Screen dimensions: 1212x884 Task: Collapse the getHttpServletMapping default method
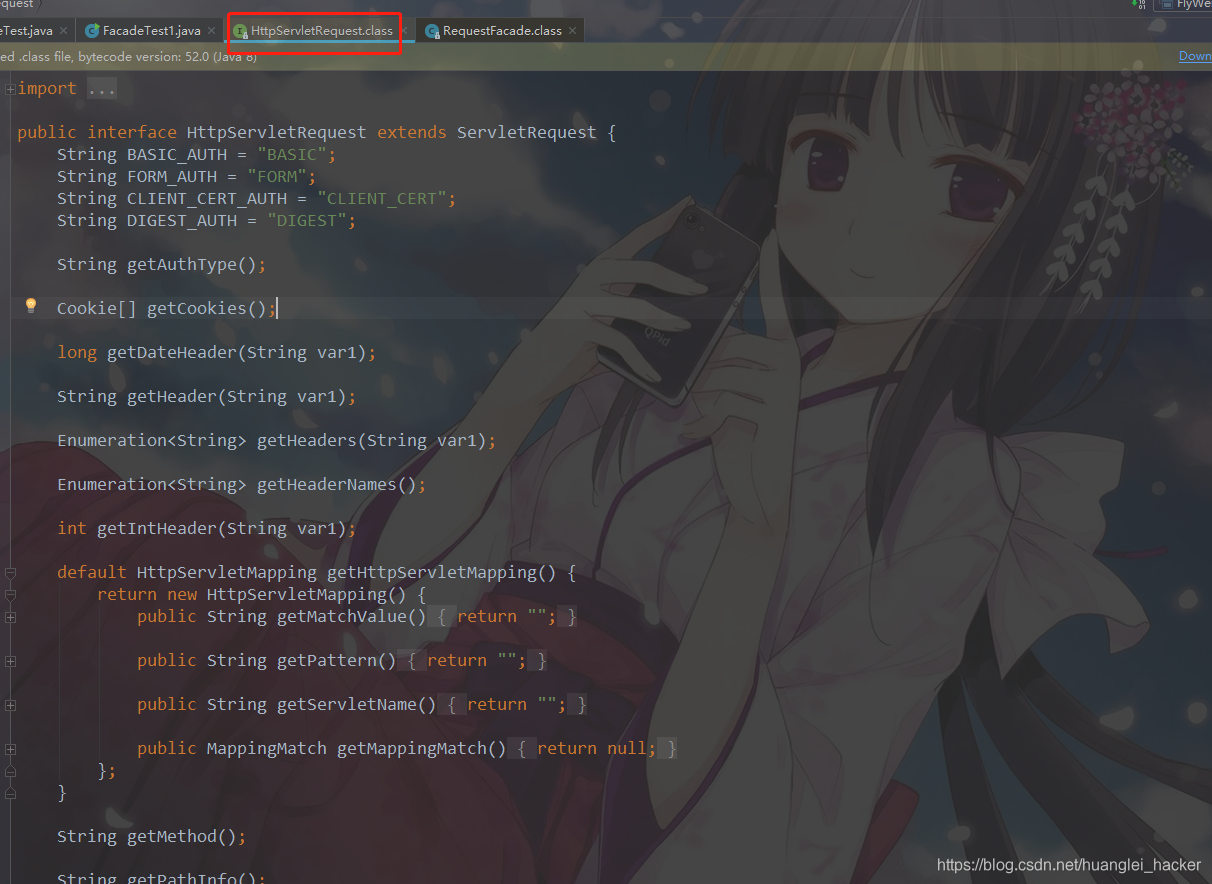(x=10, y=573)
